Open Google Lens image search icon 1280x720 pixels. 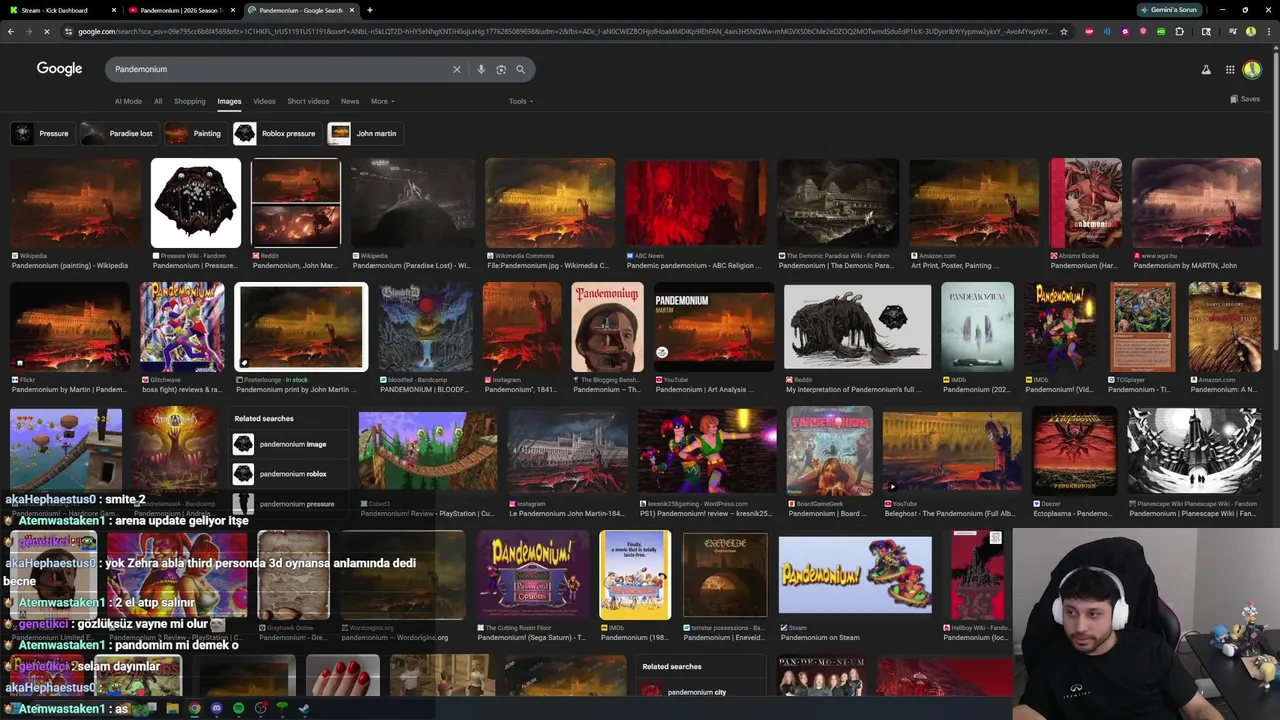501,69
